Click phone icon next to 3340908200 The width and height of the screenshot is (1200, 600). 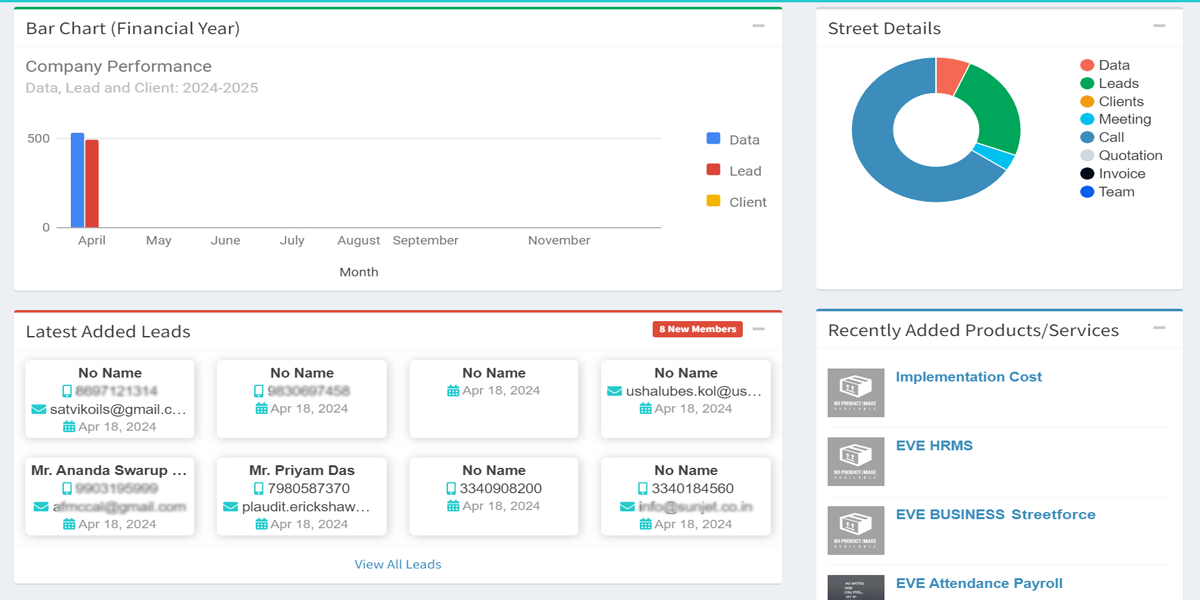pos(451,489)
